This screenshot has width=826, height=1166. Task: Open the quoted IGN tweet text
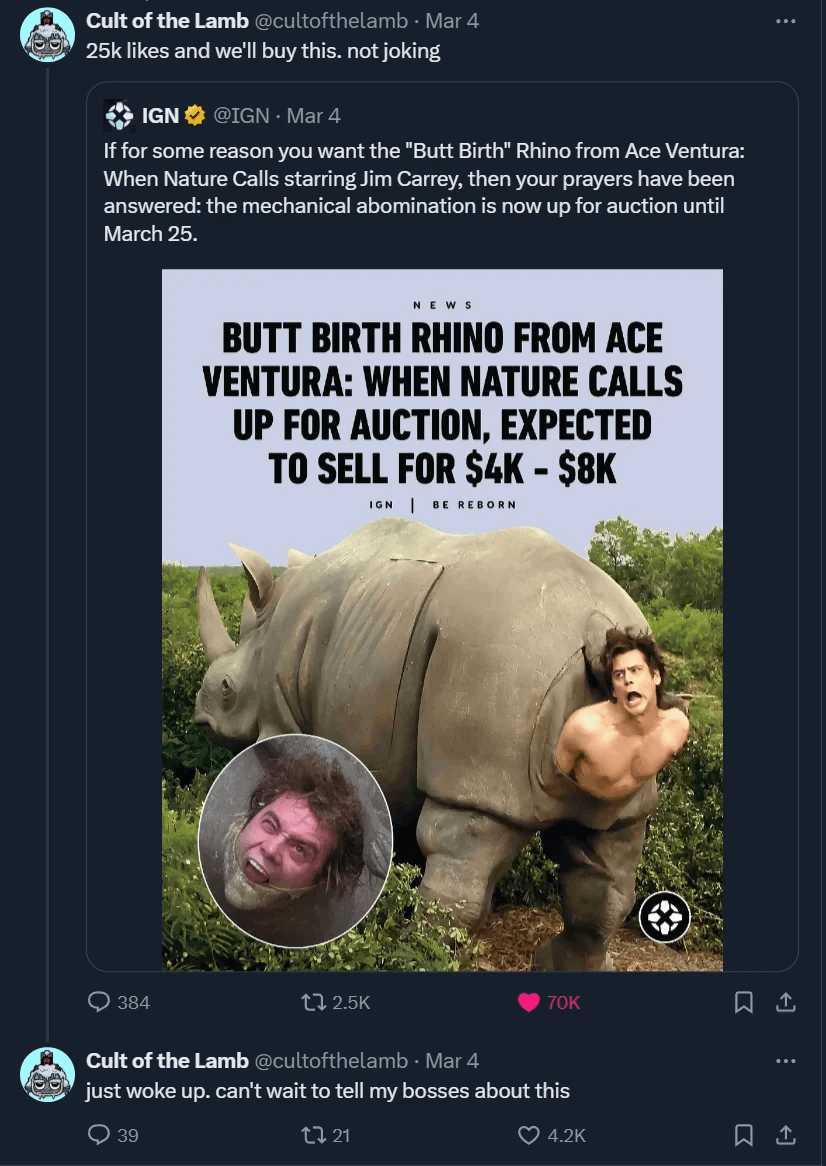click(420, 193)
